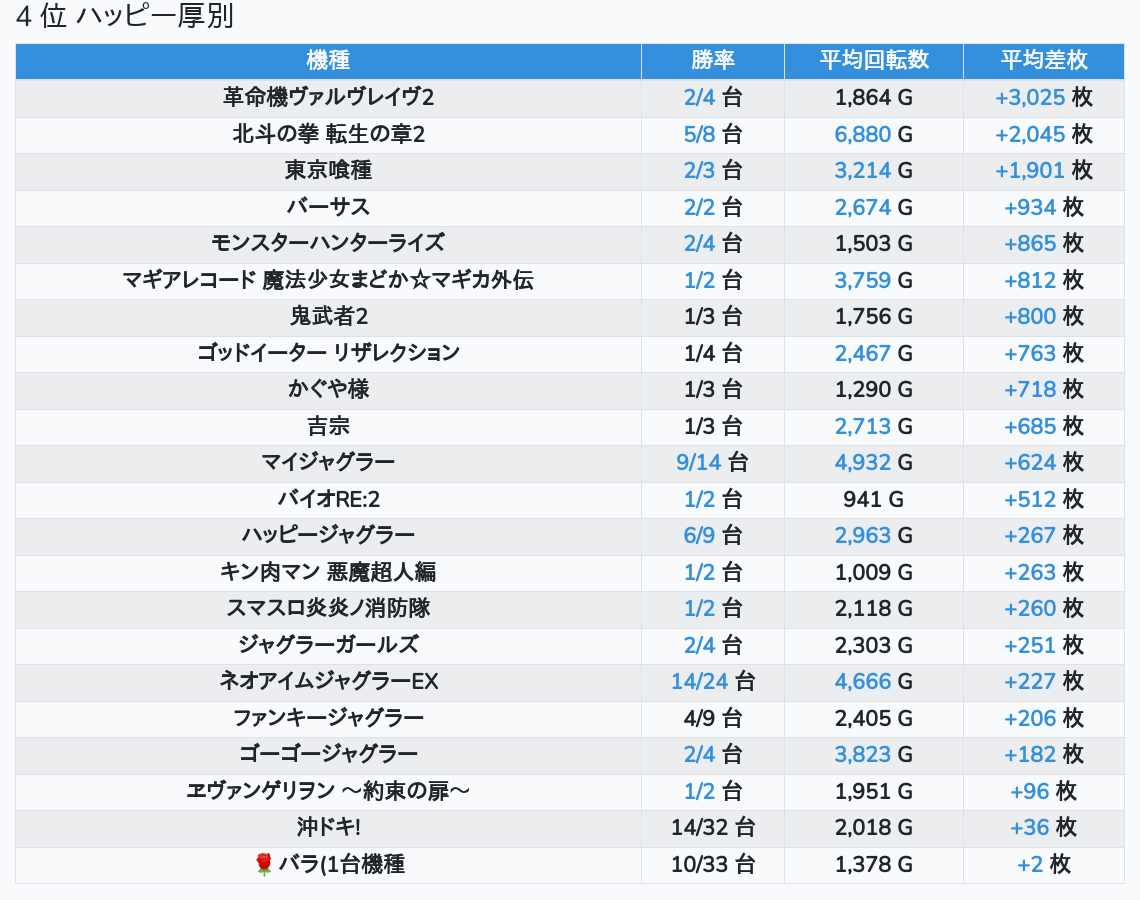The height and width of the screenshot is (900, 1140).
Task: Select the 東京喰種 machine name
Action: (x=328, y=171)
